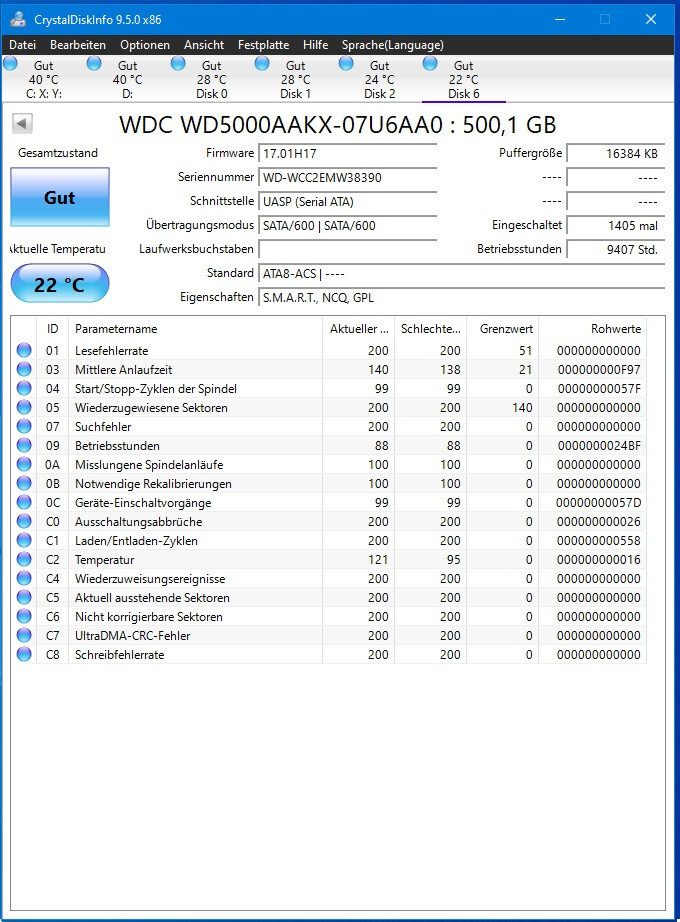The image size is (680, 922).
Task: Click status icon of UltraDMA-CRC-Fehler
Action: tap(24, 636)
